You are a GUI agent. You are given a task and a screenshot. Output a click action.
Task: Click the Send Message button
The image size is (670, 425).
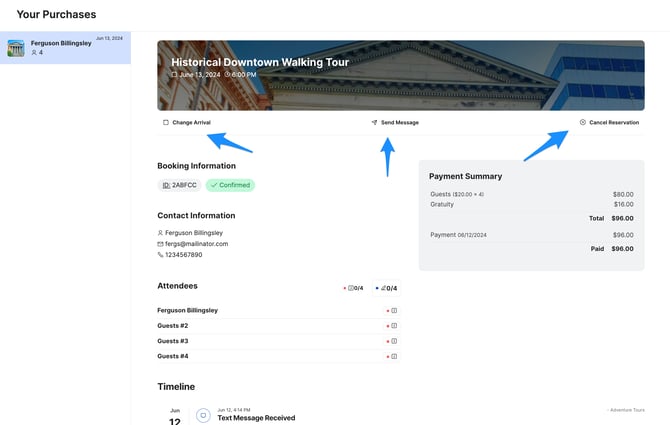pyautogui.click(x=395, y=123)
